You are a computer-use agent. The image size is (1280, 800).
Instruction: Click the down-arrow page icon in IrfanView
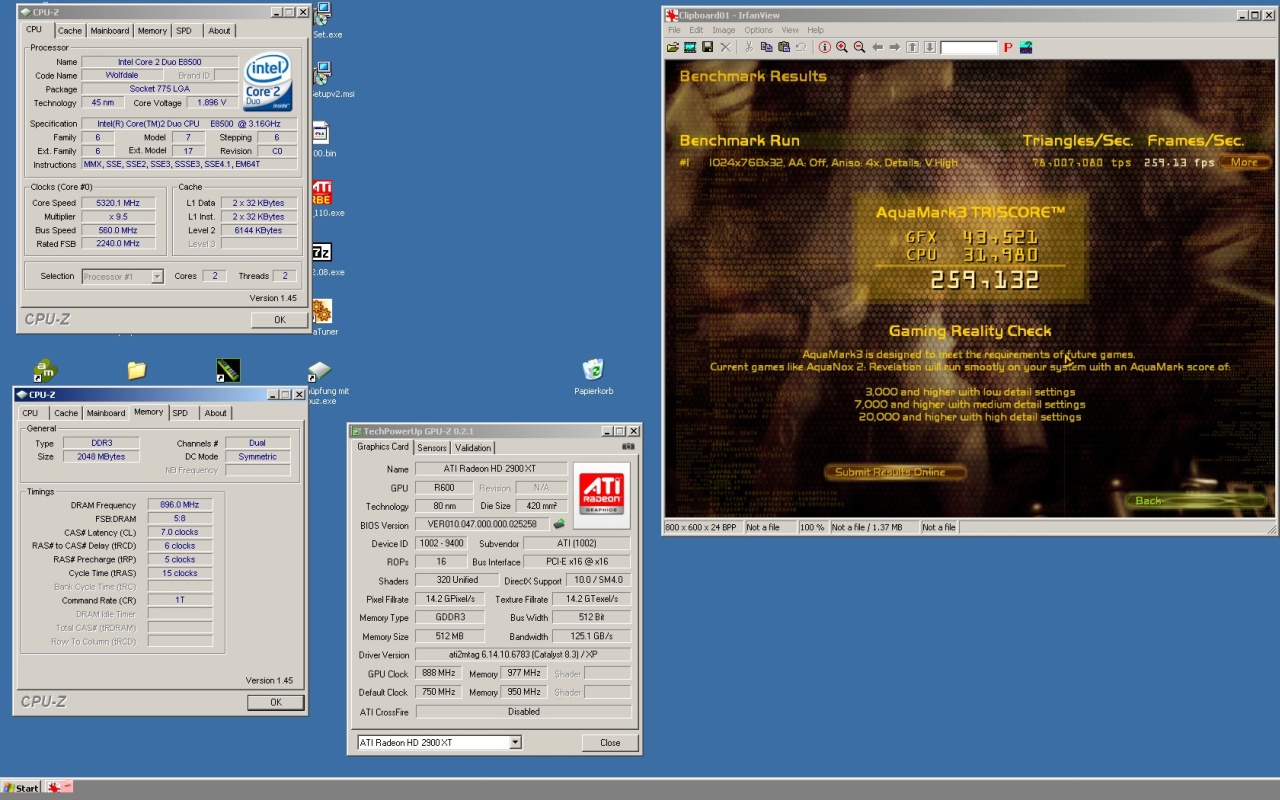pos(929,47)
